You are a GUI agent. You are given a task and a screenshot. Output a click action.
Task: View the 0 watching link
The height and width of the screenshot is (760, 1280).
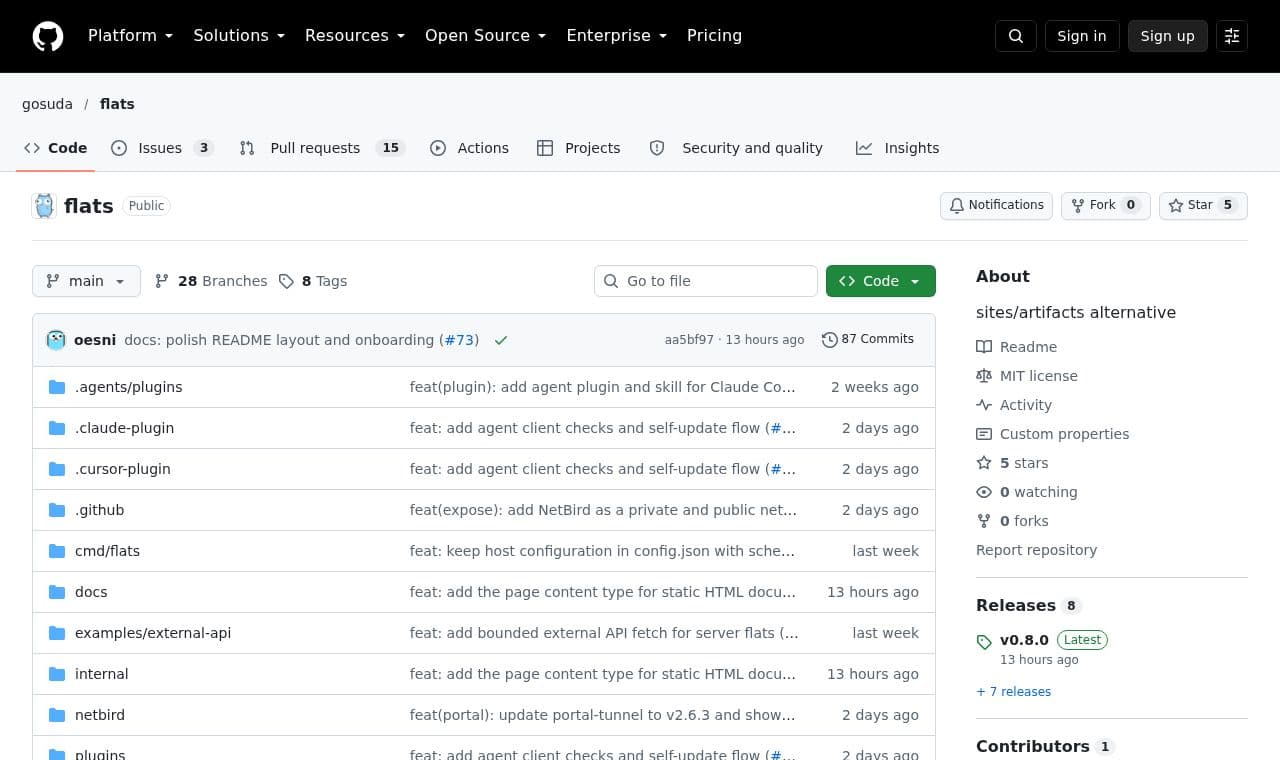pyautogui.click(x=1027, y=492)
